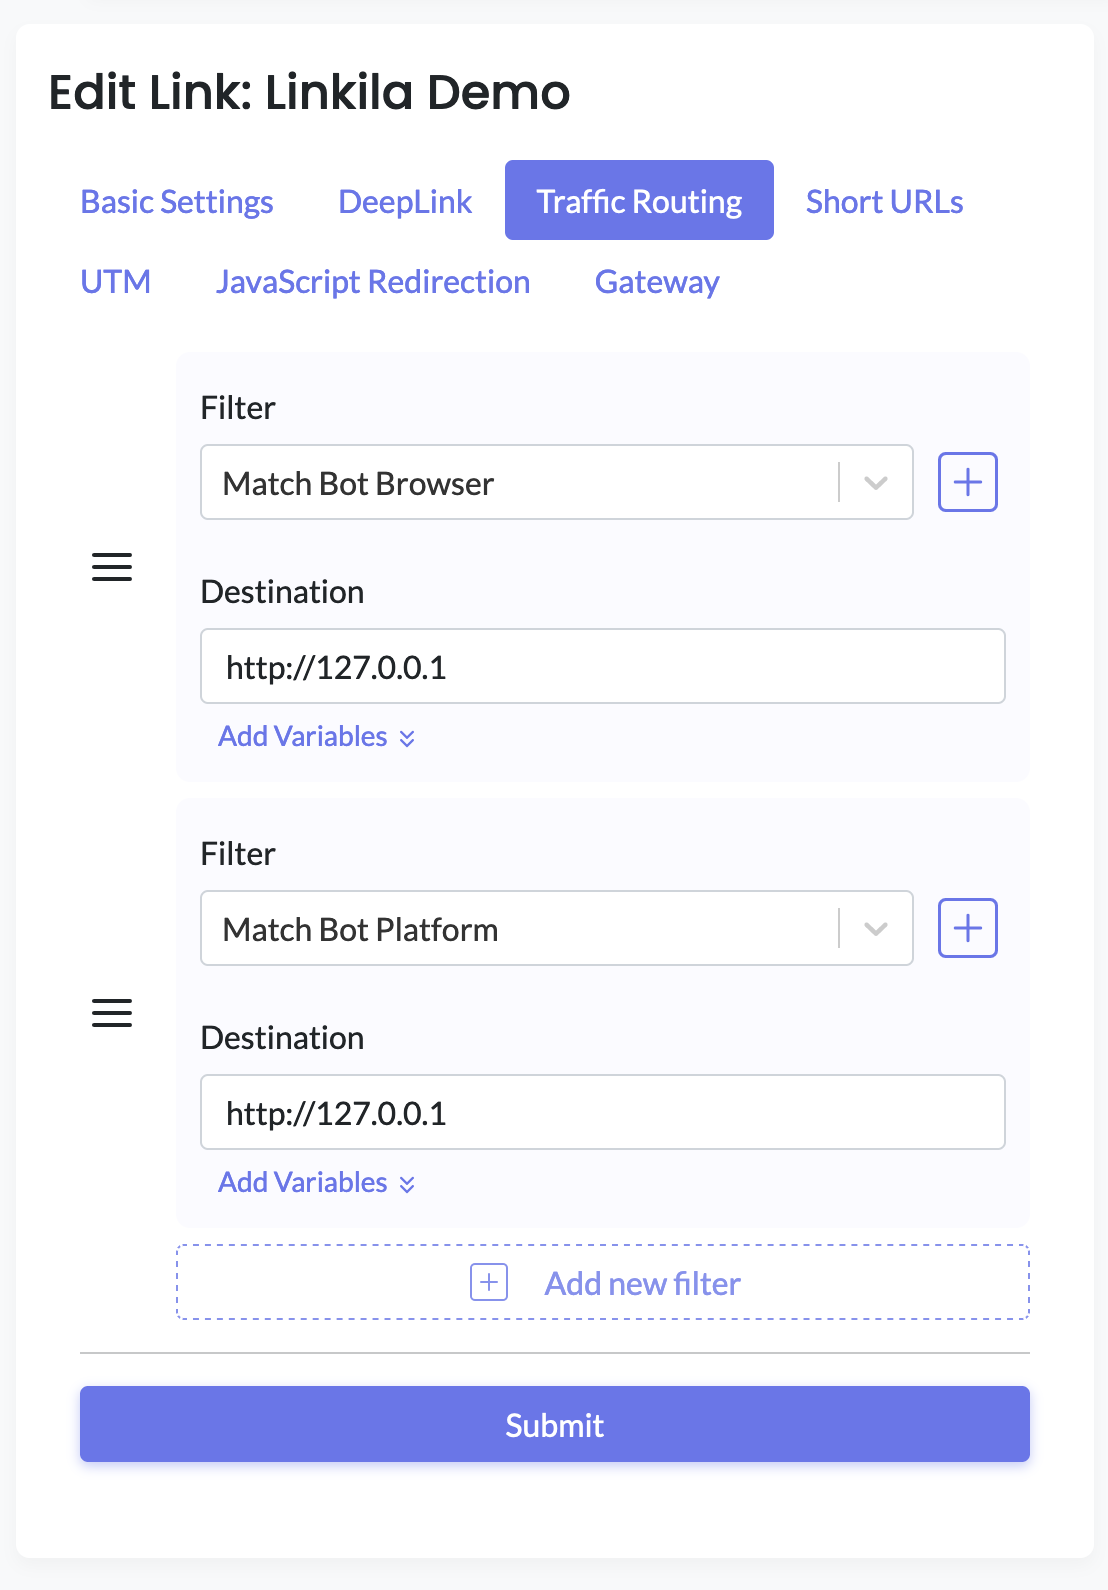Viewport: 1108px width, 1590px height.
Task: Go to the UTM tab
Action: click(x=116, y=281)
